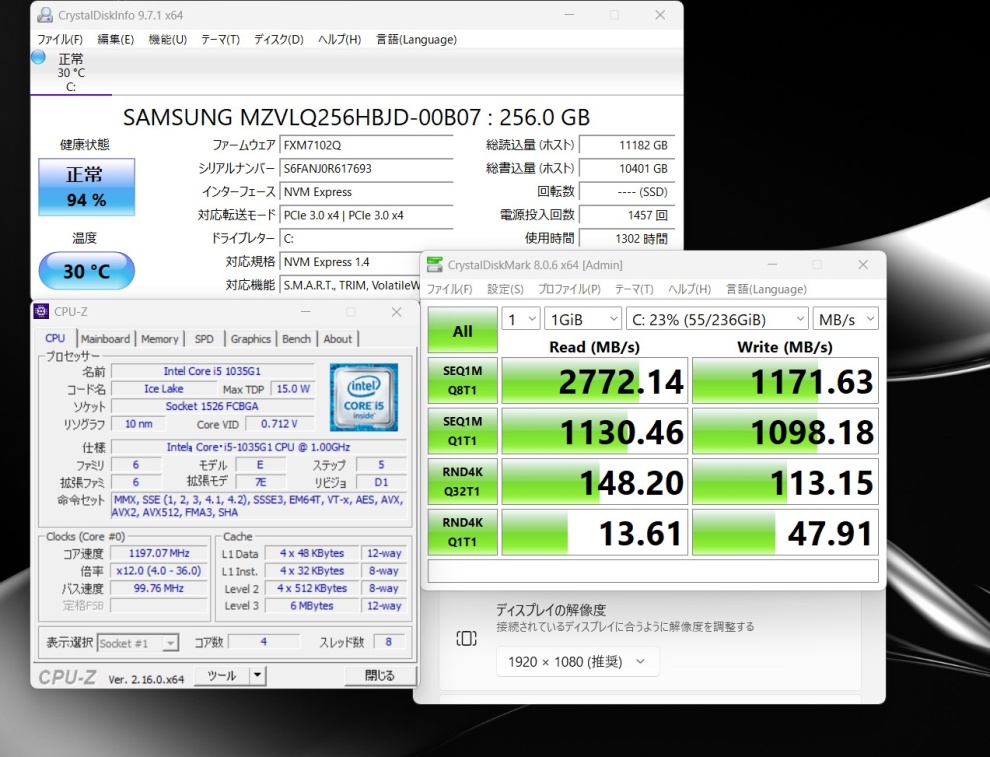
Task: Open テーマ(T) menu in CrystalDiskMark
Action: [x=635, y=289]
